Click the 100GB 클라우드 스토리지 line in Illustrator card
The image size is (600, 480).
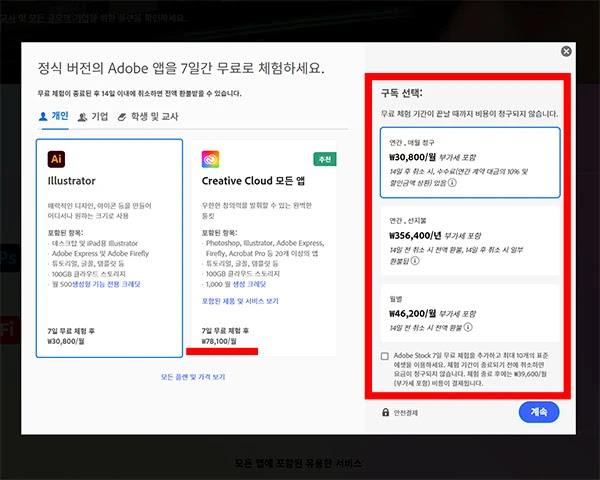pos(88,274)
